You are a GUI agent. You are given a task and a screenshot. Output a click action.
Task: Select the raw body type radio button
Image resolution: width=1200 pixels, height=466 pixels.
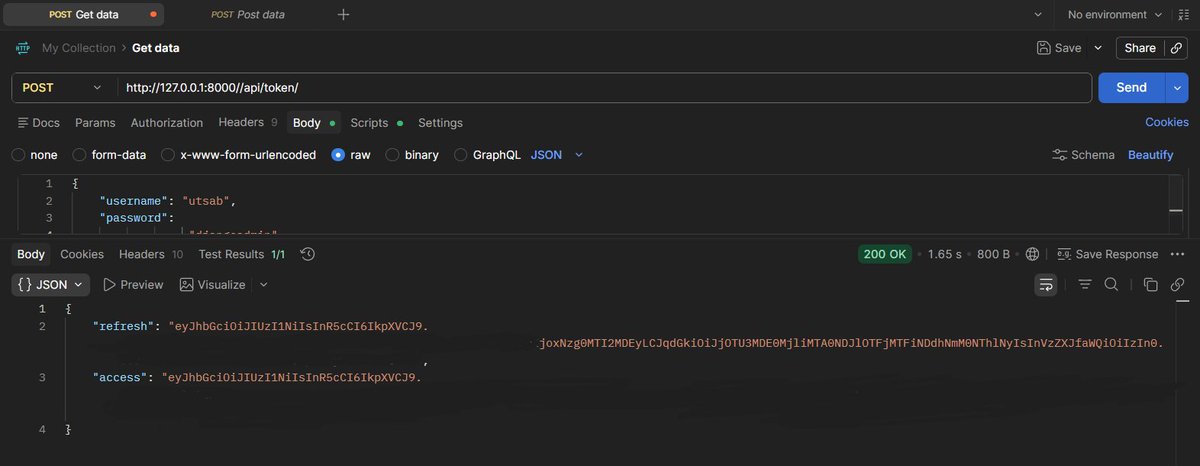(x=338, y=155)
